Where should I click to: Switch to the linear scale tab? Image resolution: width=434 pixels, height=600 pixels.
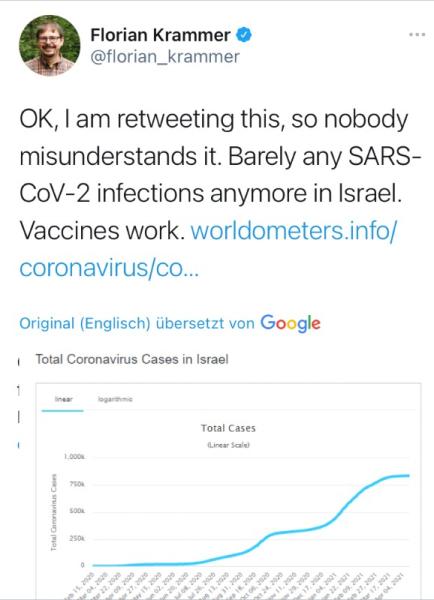pyautogui.click(x=63, y=399)
